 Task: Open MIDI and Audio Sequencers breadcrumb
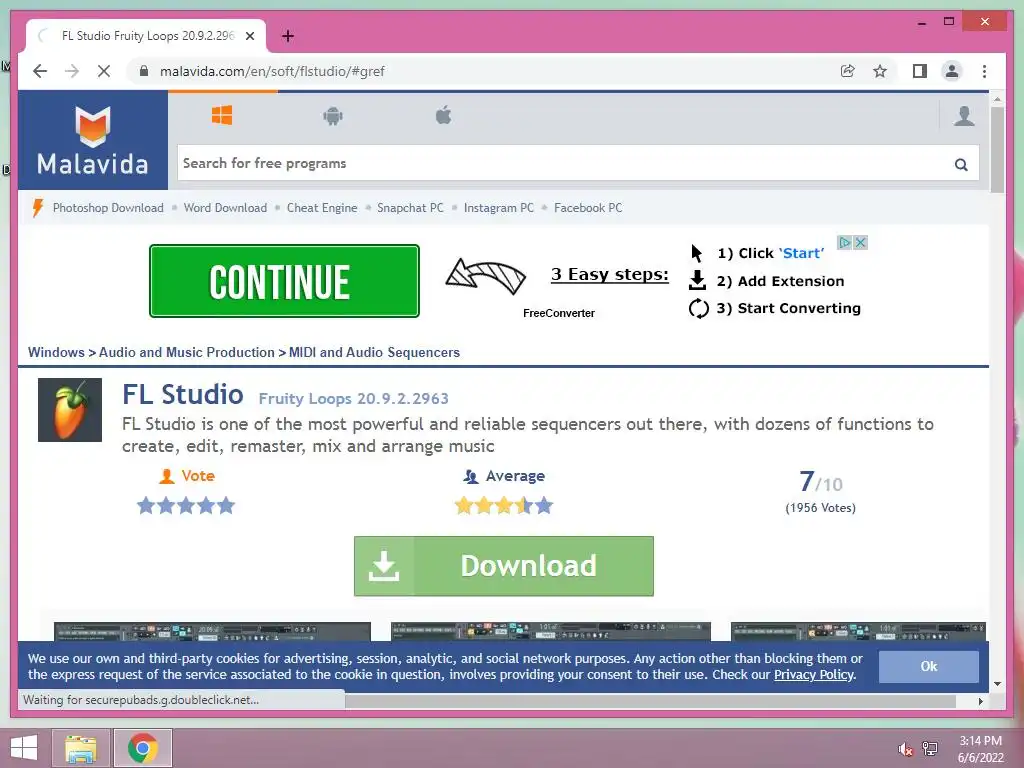coord(374,353)
